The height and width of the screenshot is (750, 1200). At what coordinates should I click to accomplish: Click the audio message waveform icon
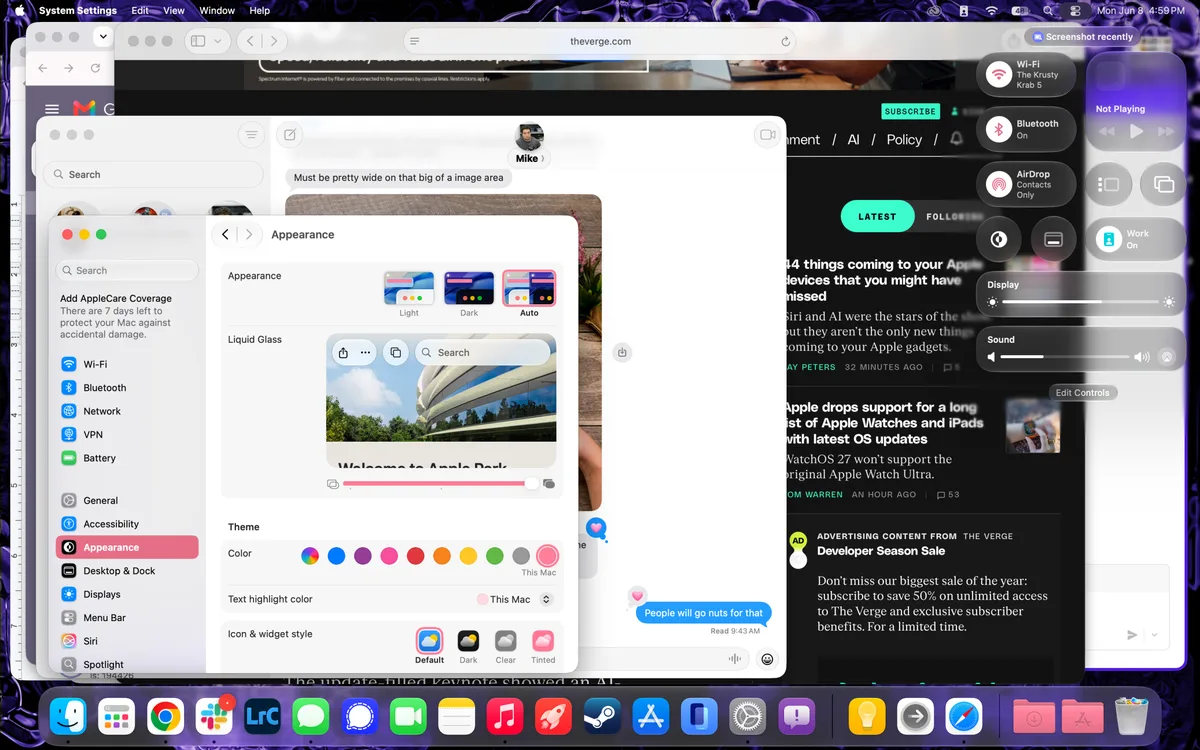coord(735,659)
